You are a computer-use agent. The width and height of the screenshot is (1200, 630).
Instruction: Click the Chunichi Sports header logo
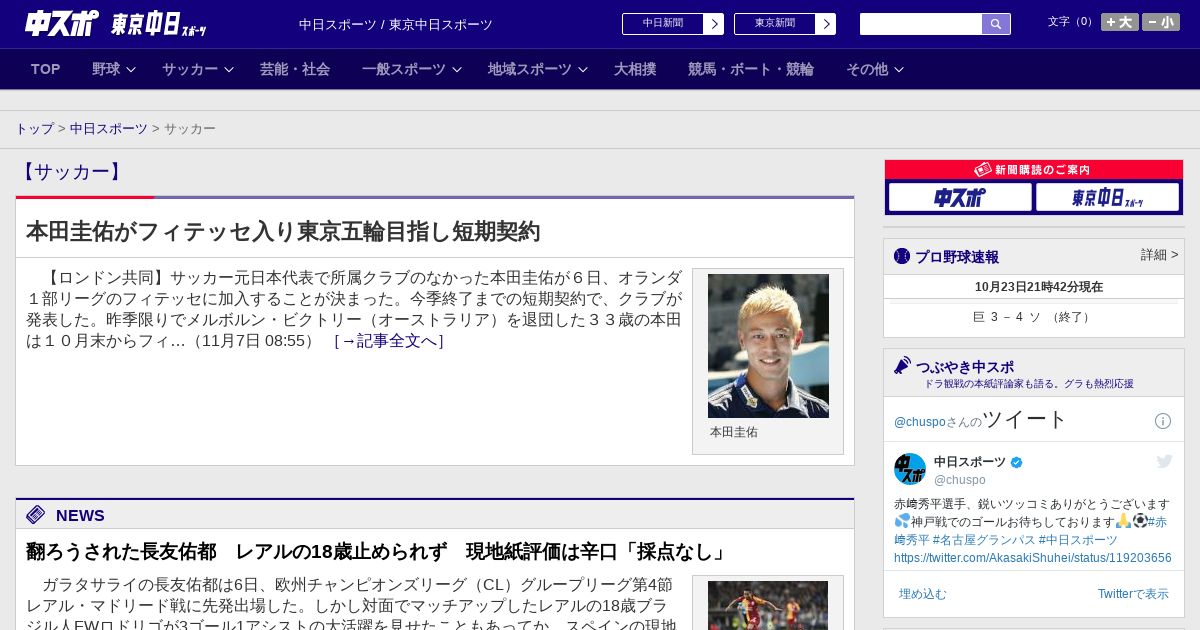coord(61,23)
